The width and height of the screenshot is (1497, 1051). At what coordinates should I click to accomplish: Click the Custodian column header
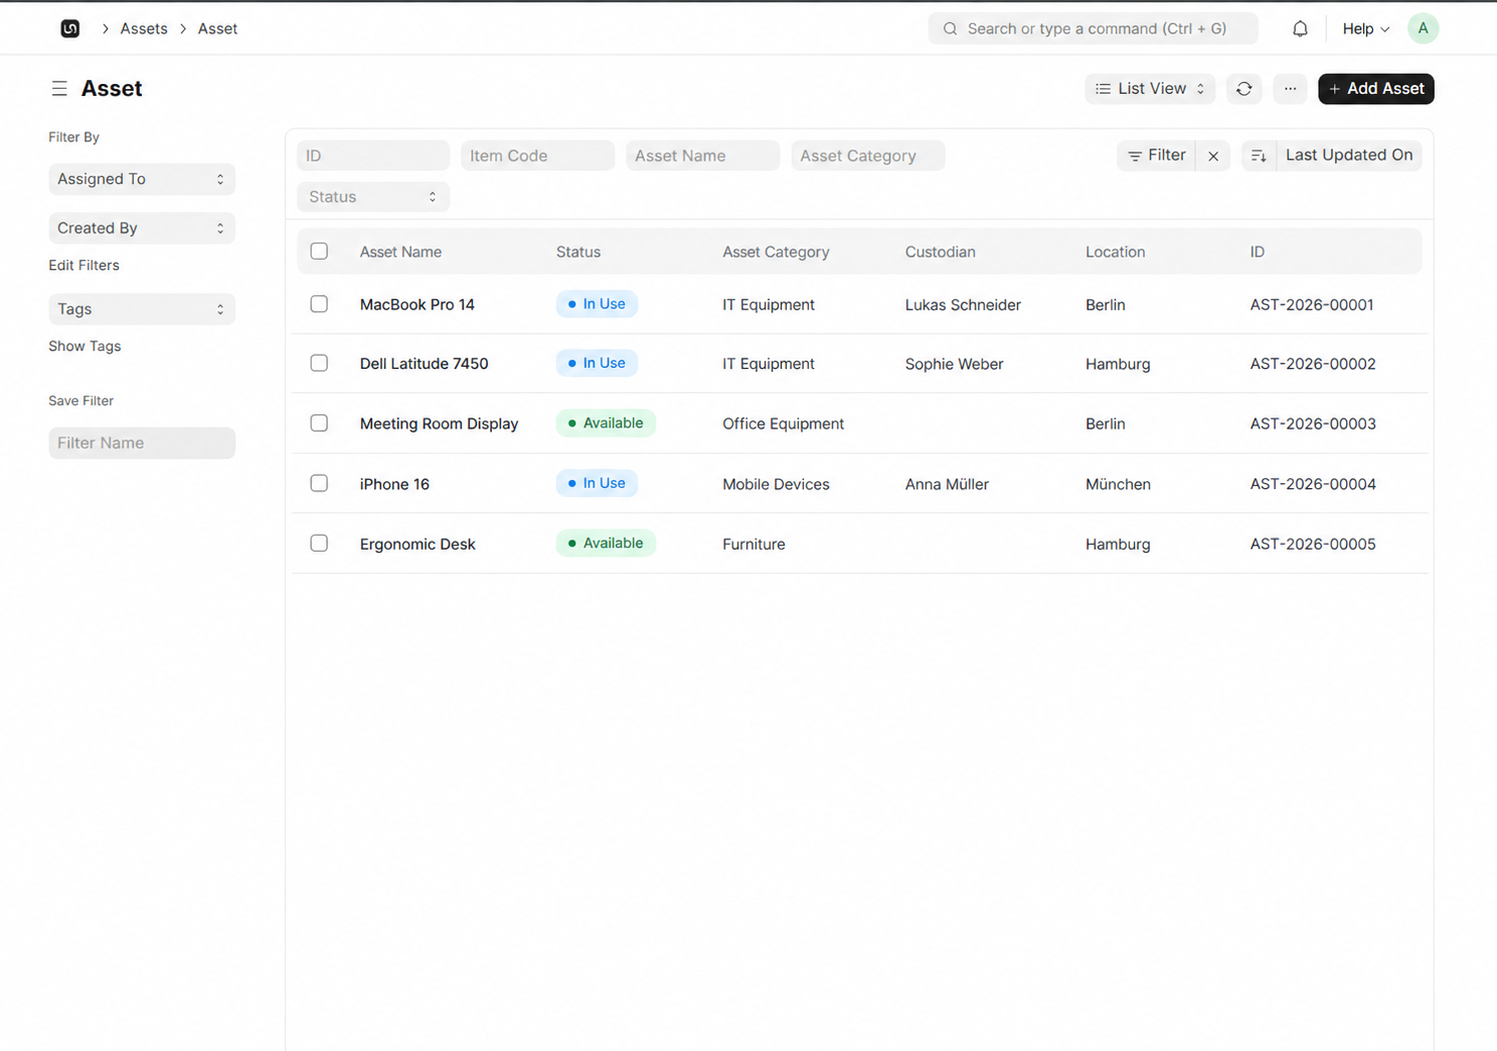(940, 252)
